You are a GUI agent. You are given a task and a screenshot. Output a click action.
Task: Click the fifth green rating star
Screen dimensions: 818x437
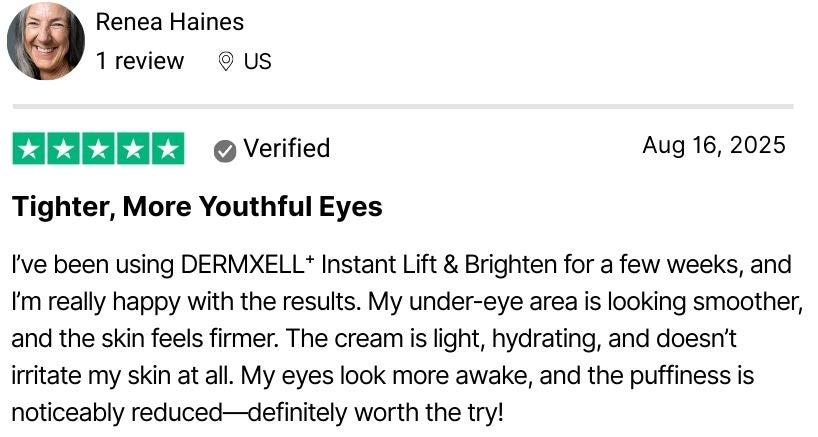[167, 149]
